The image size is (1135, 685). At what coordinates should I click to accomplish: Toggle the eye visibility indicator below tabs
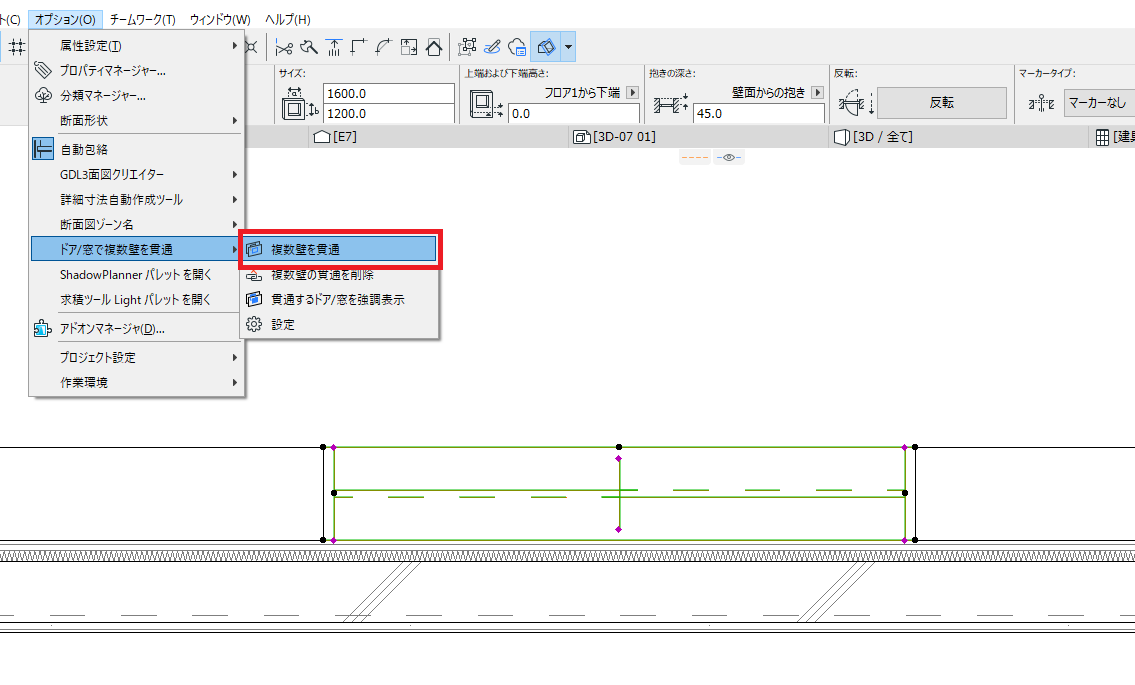729,157
